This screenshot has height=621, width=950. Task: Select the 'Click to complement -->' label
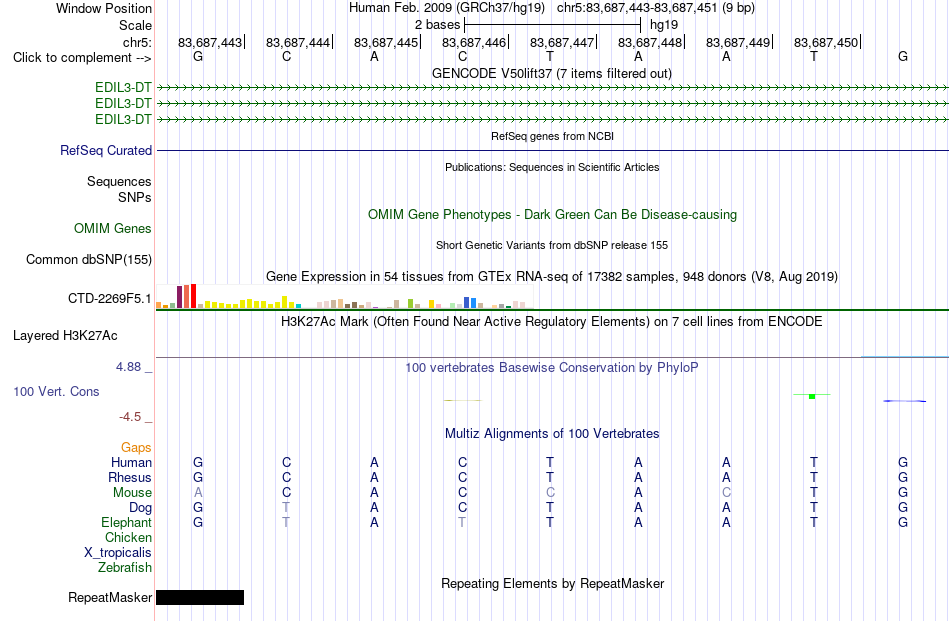coord(82,58)
